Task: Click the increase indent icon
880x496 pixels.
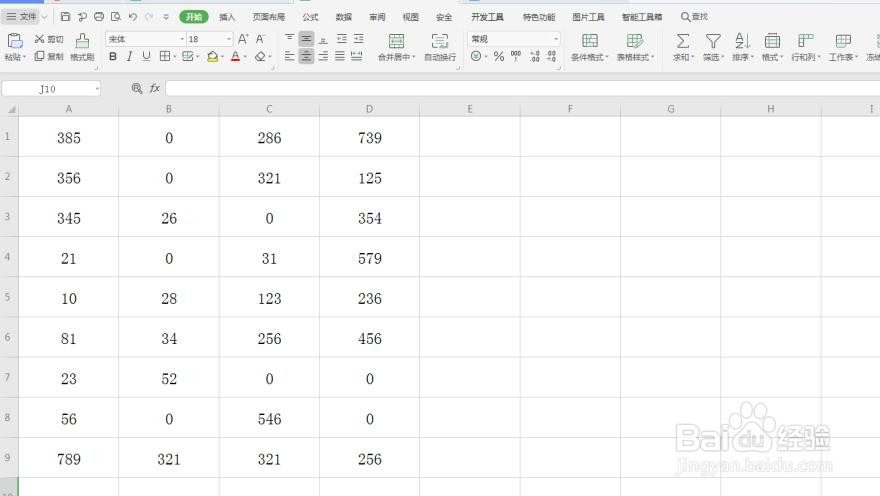Action: [359, 39]
